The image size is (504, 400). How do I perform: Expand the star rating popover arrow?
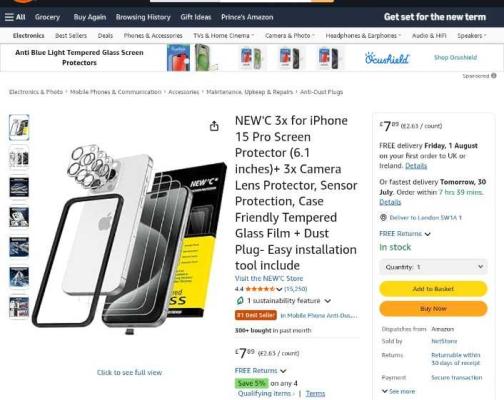point(279,289)
